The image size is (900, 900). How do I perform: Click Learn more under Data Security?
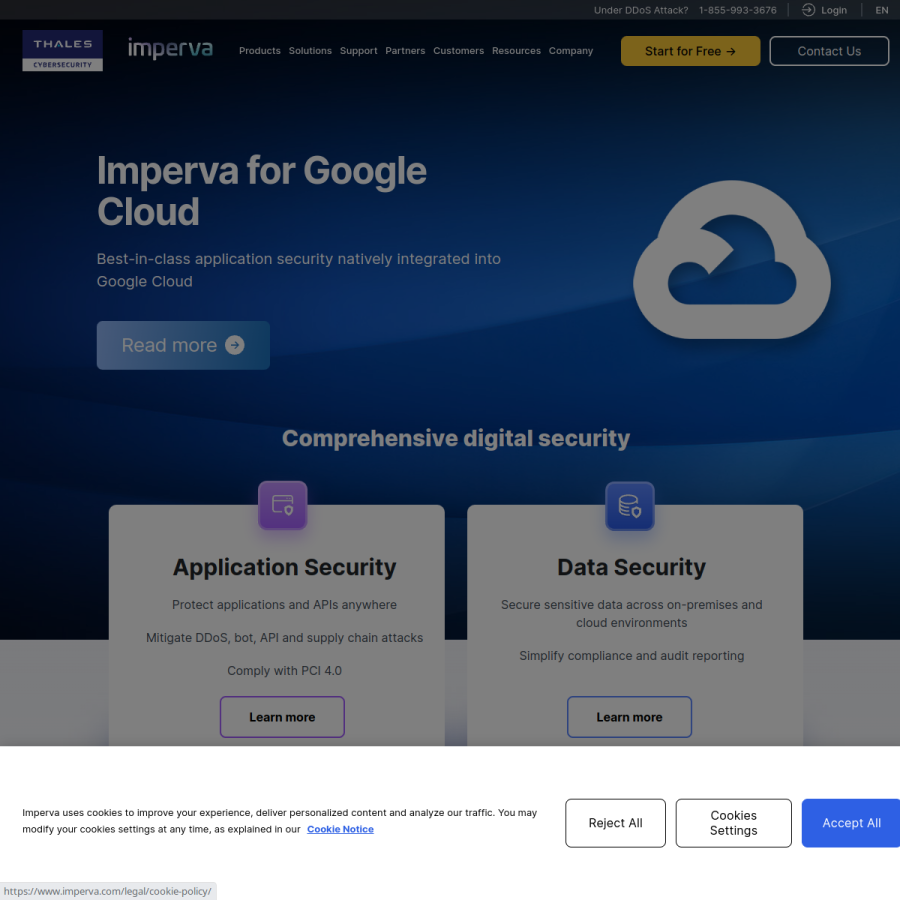630,717
